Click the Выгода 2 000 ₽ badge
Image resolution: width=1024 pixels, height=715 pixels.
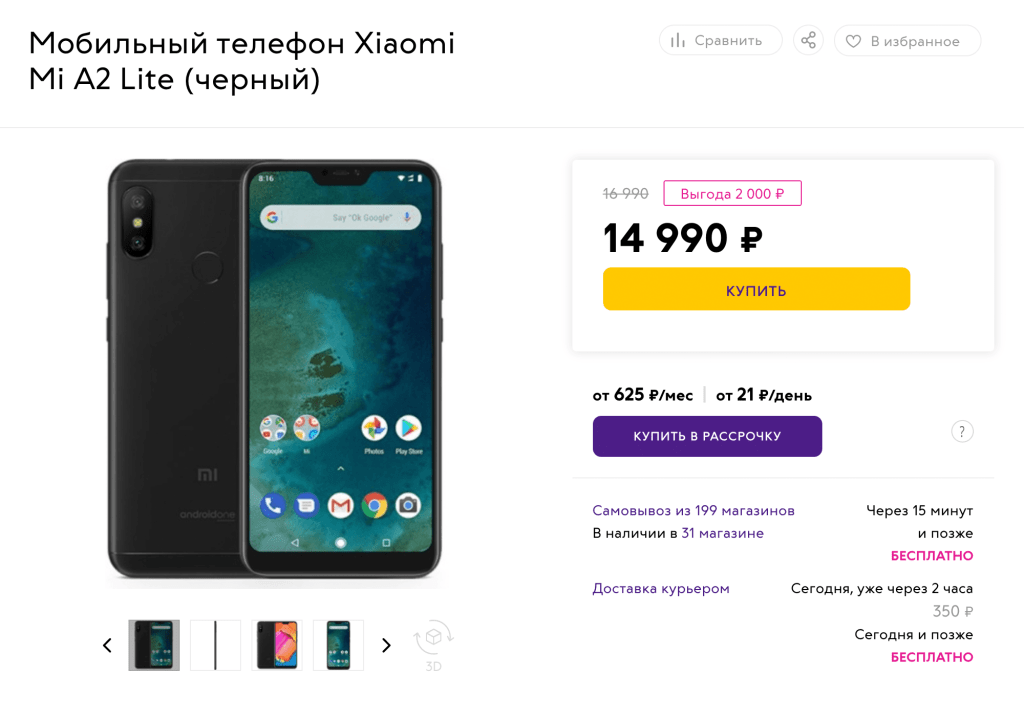tap(732, 193)
